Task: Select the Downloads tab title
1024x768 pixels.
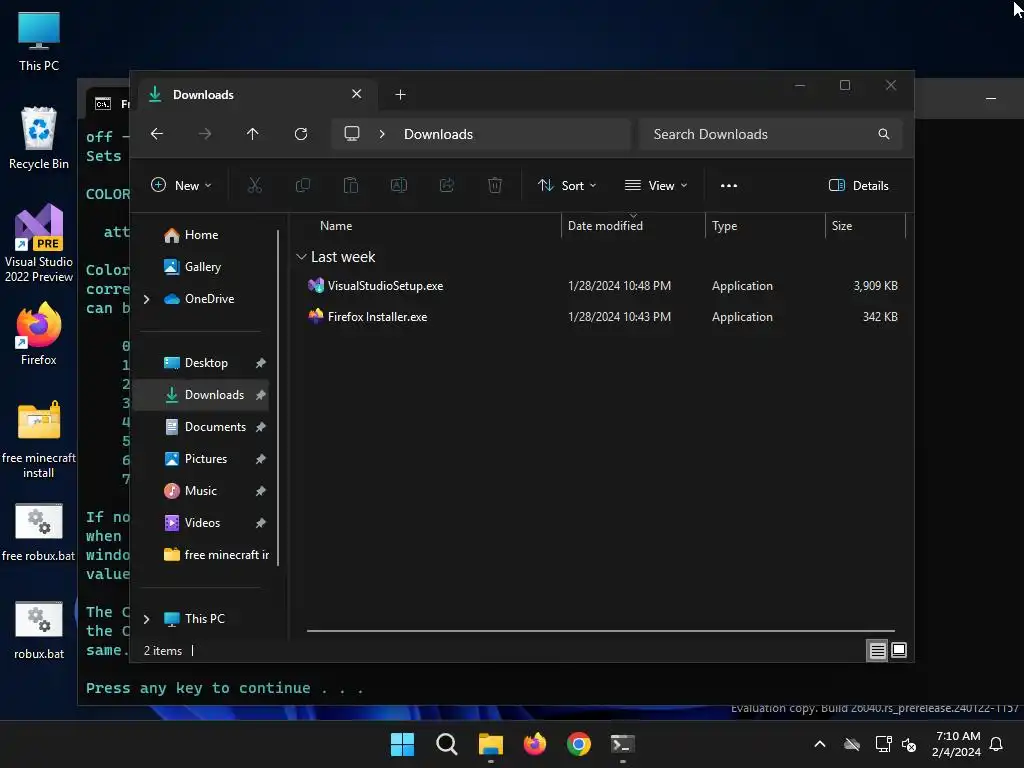Action: [203, 95]
